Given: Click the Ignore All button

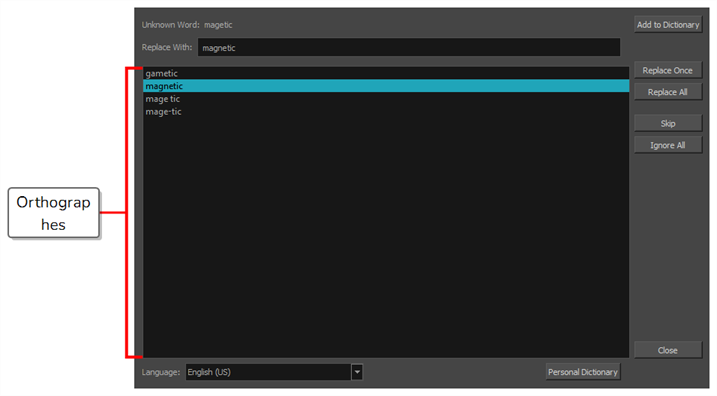Looking at the screenshot, I should (668, 145).
